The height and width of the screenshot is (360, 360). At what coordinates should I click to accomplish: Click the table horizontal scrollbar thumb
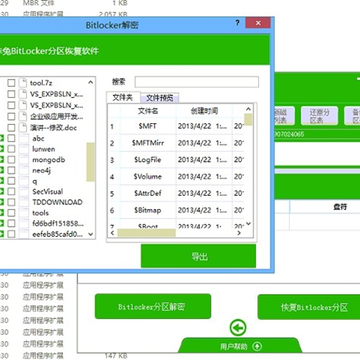point(146,233)
